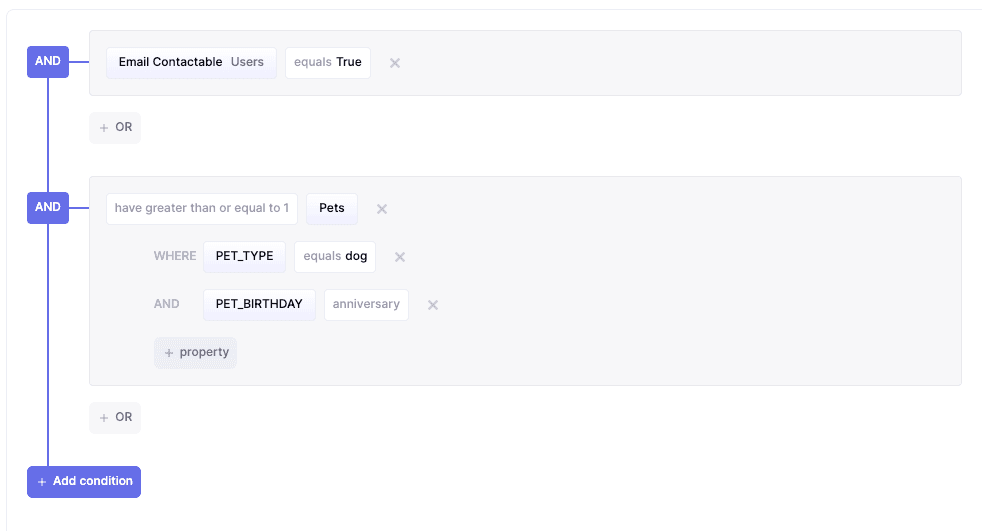Image resolution: width=982 pixels, height=531 pixels.
Task: Click the Add condition button
Action: 84,482
